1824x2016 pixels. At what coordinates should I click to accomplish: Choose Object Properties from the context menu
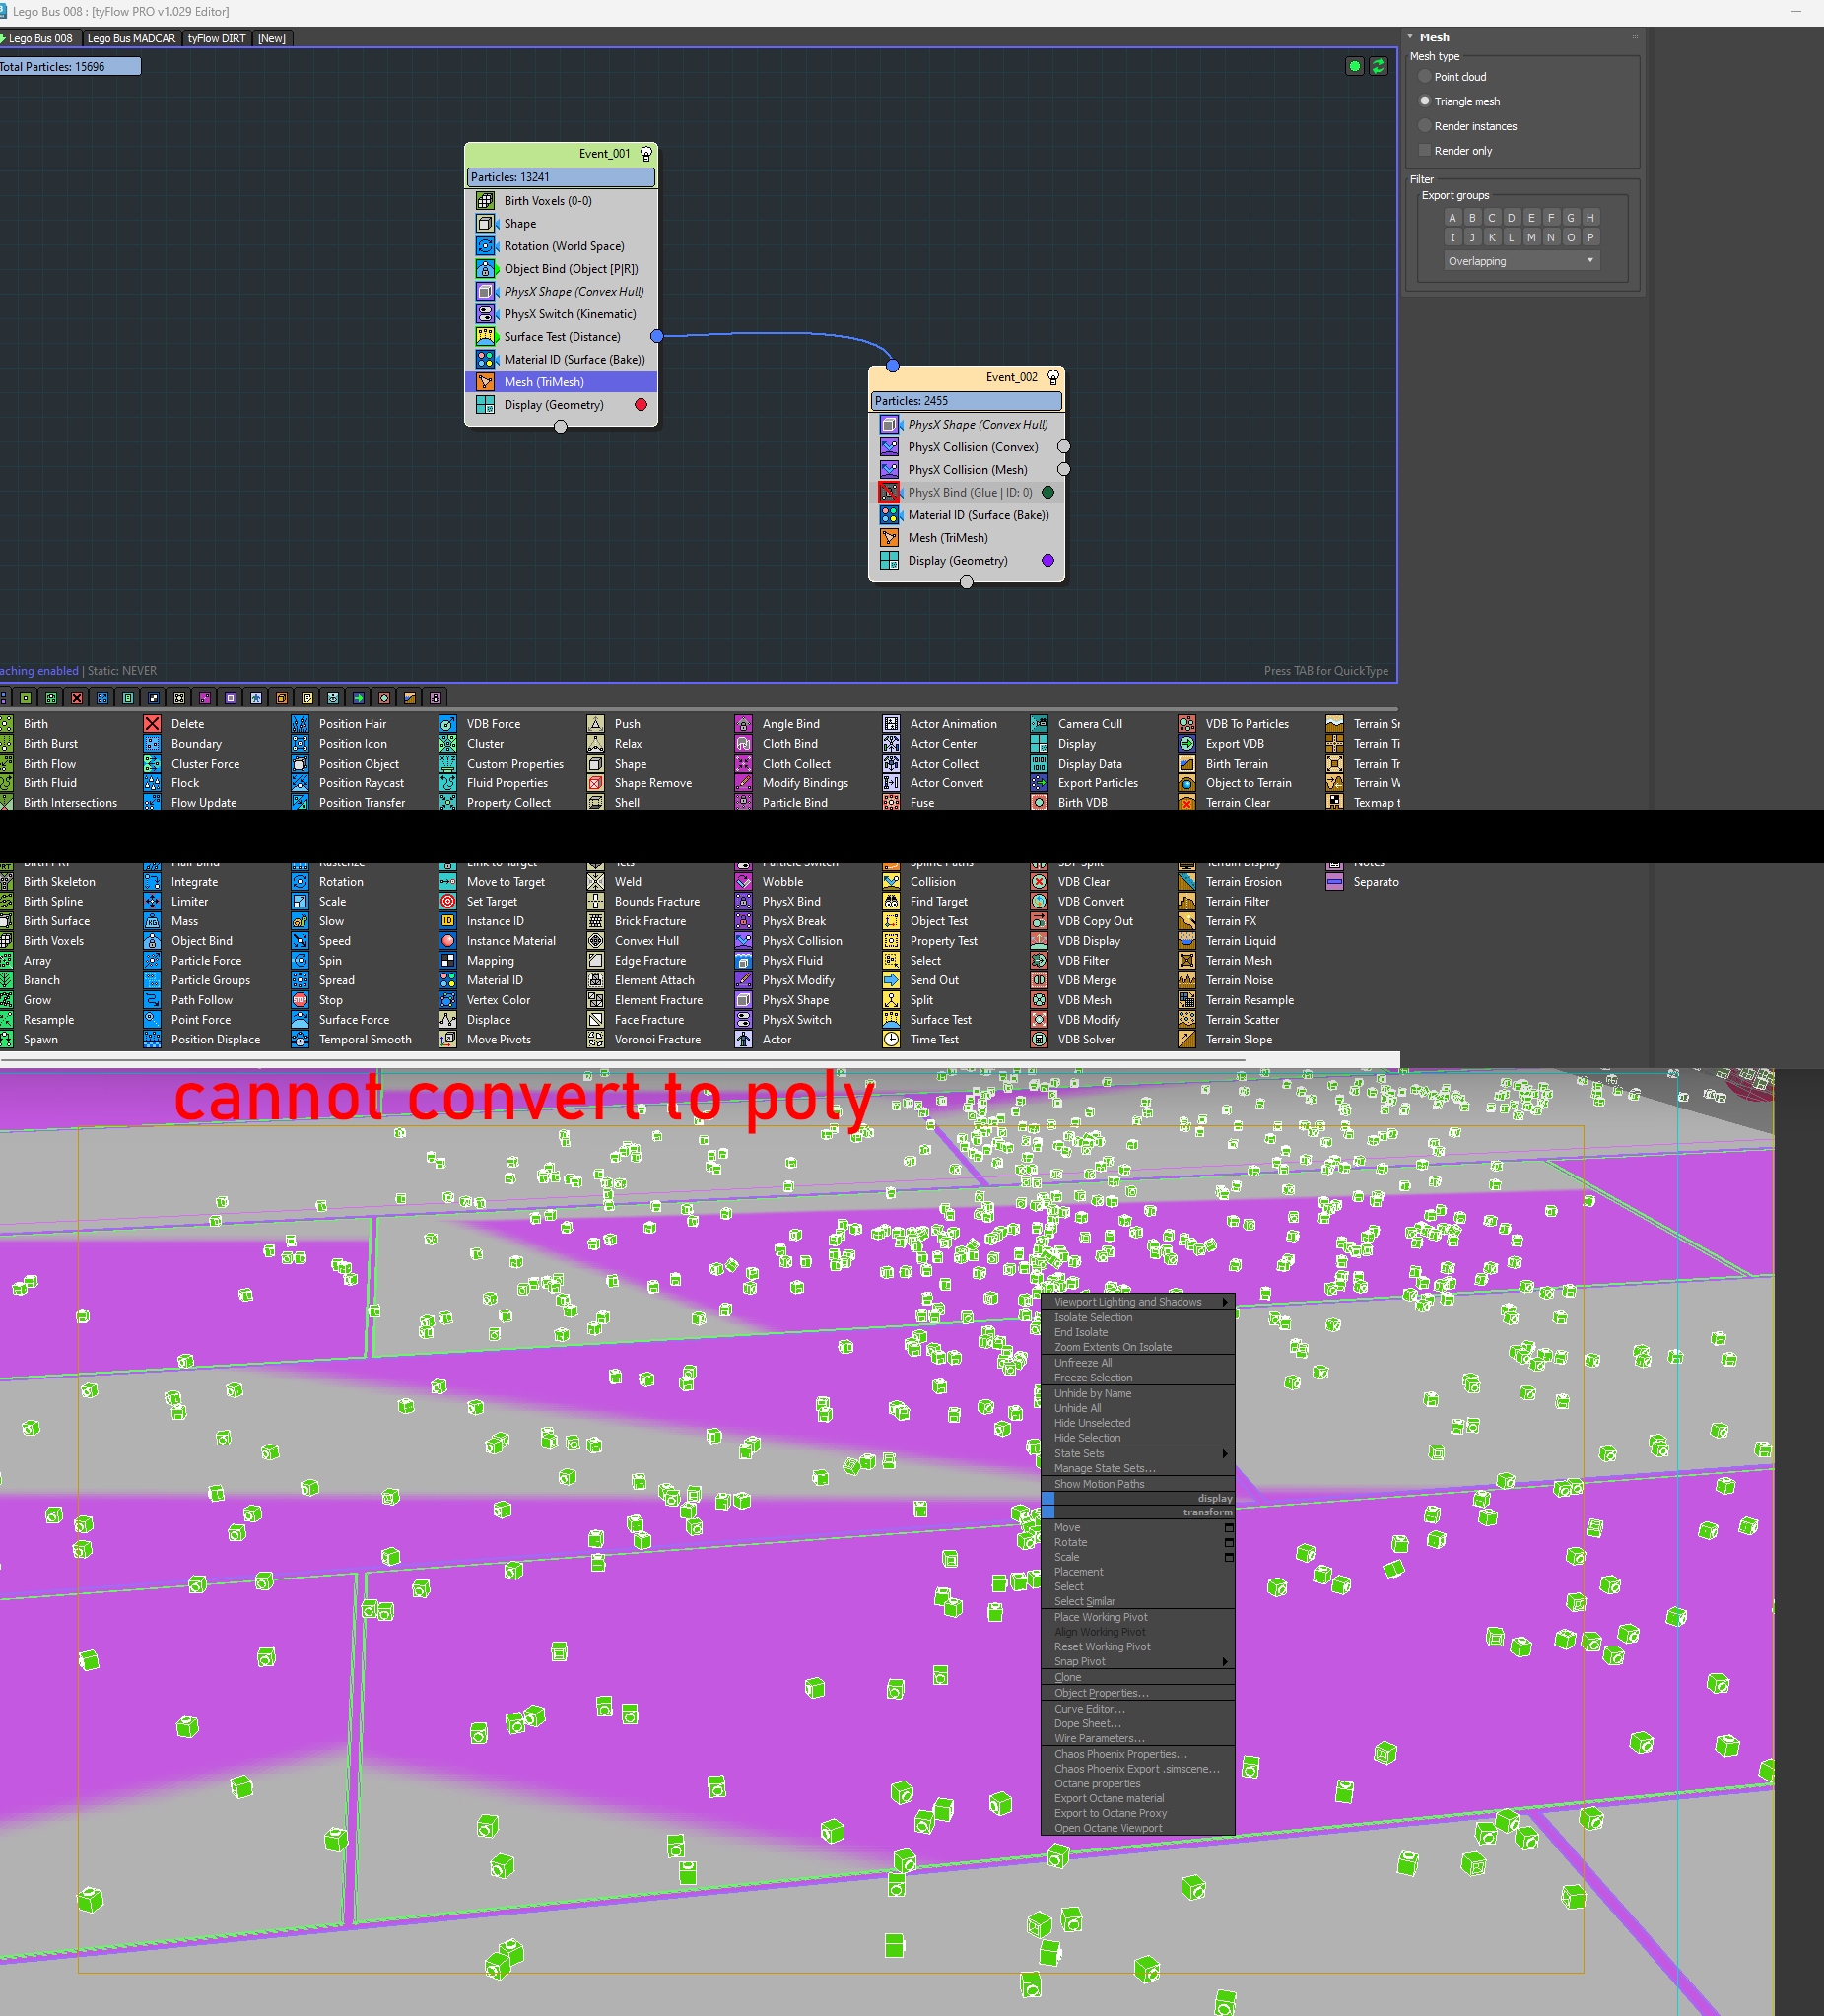click(x=1101, y=1693)
